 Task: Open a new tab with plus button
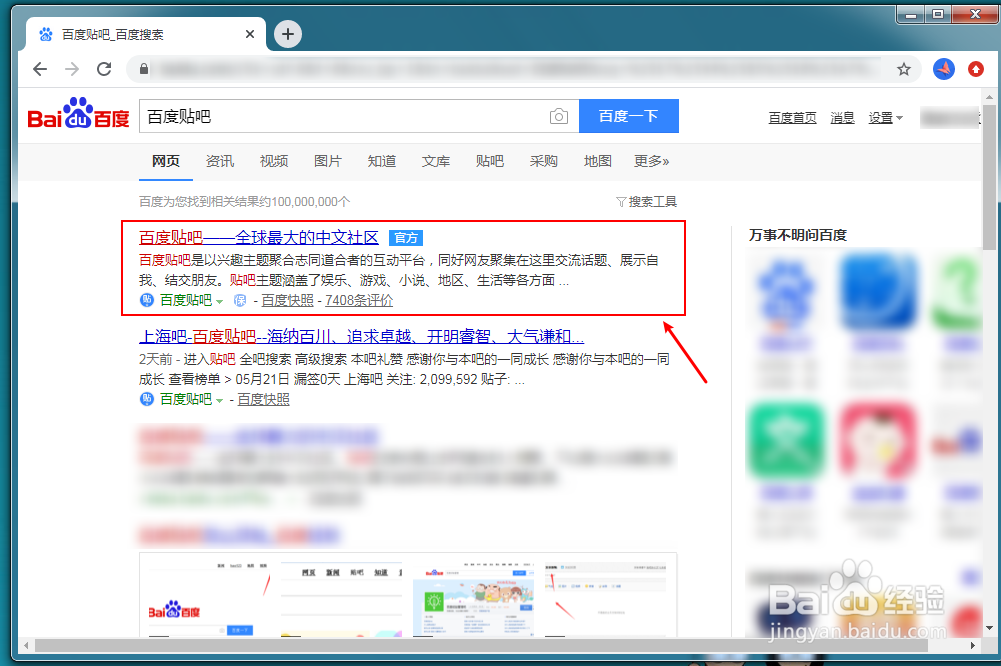[x=288, y=34]
